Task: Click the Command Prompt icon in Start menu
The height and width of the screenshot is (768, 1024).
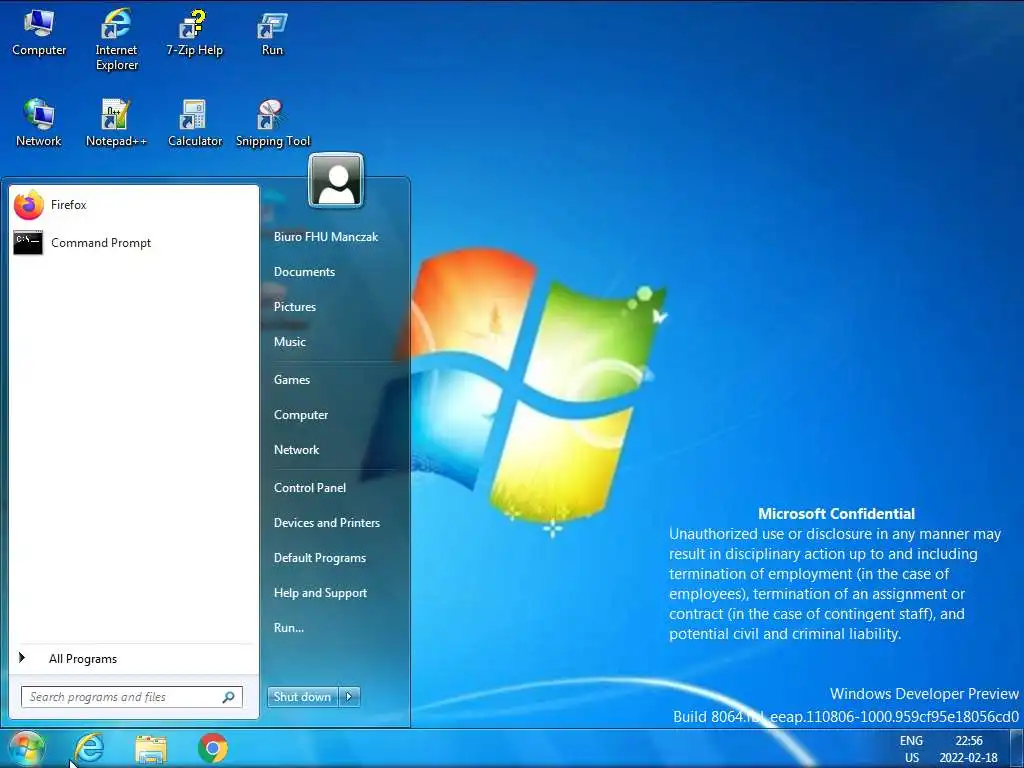Action: (x=28, y=243)
